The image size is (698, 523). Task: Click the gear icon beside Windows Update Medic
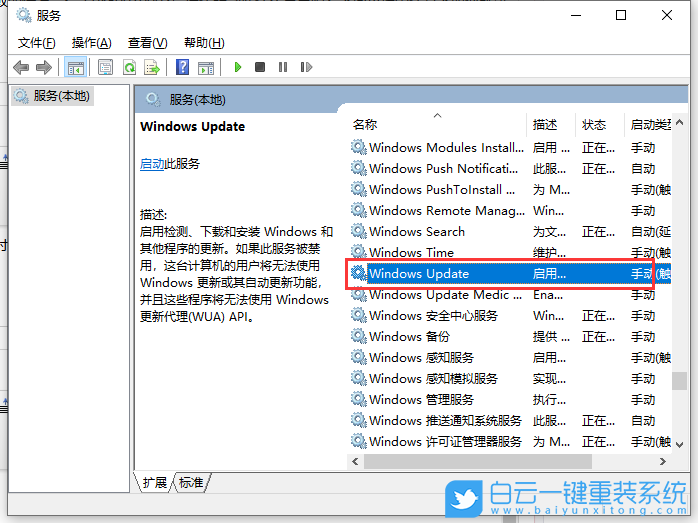358,294
